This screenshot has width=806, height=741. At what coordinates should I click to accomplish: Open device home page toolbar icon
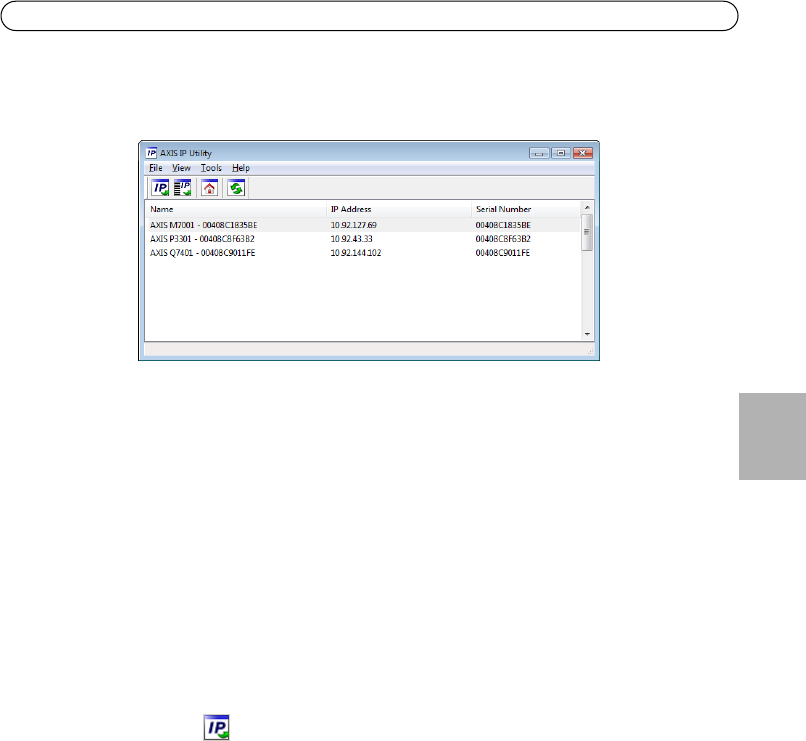tap(209, 188)
